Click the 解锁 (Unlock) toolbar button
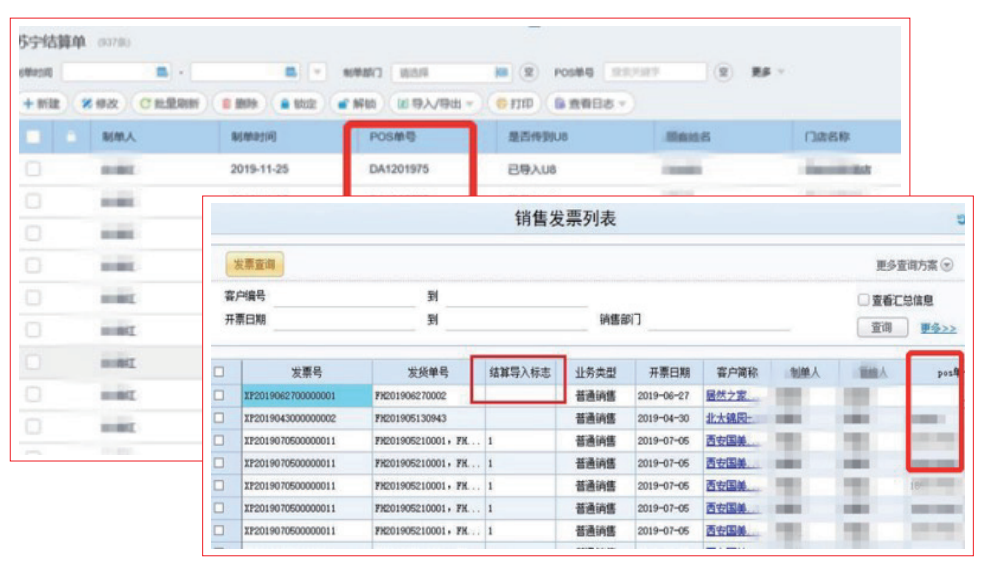Screen dimensions: 987x571 pos(355,103)
